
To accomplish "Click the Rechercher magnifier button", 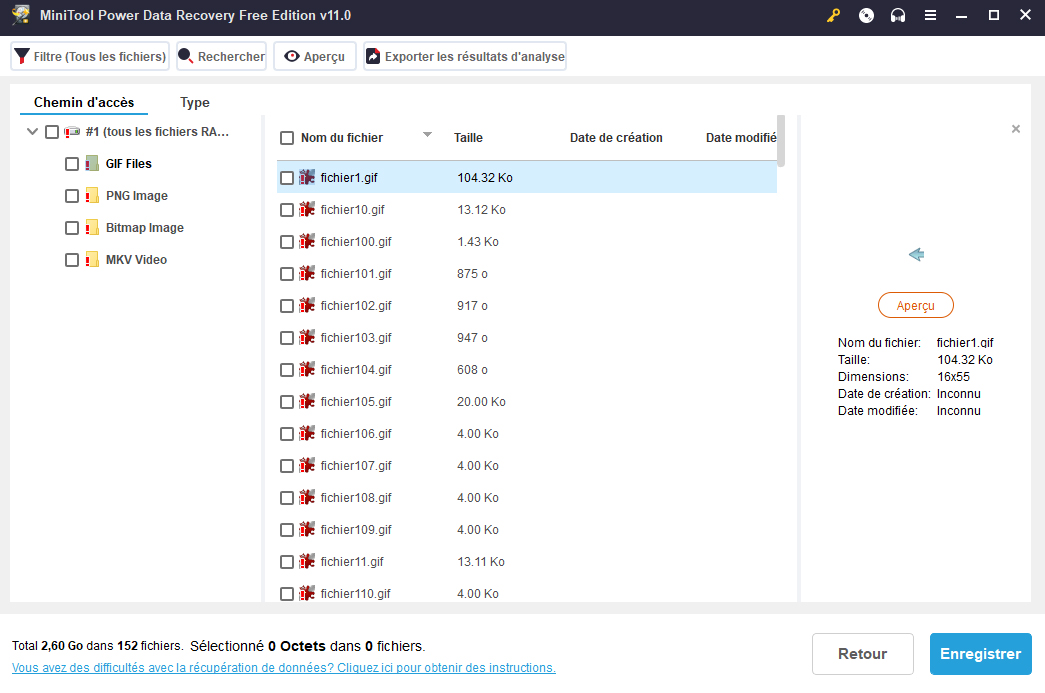I will (221, 57).
